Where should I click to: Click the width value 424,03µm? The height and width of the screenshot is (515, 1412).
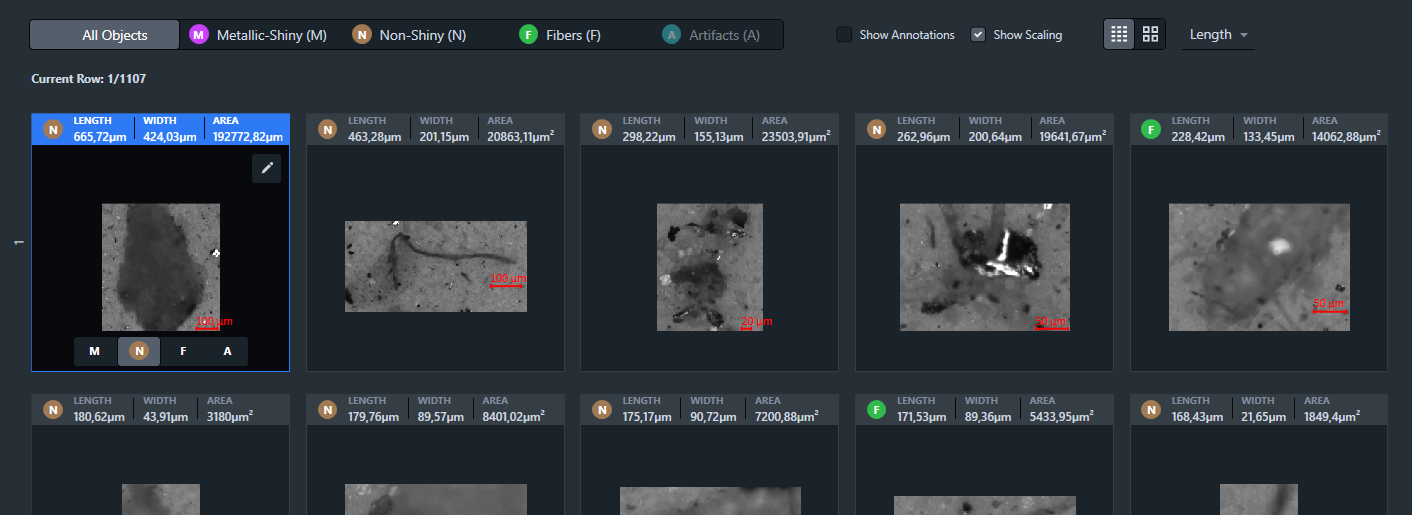tap(170, 137)
